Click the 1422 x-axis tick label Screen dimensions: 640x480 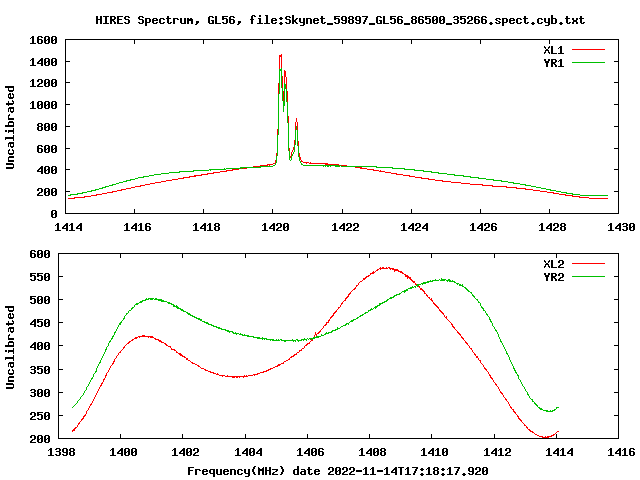click(345, 227)
